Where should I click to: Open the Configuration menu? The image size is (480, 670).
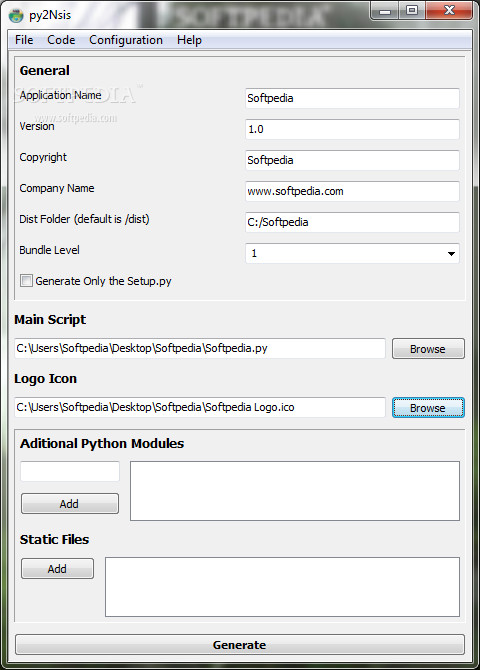point(126,40)
